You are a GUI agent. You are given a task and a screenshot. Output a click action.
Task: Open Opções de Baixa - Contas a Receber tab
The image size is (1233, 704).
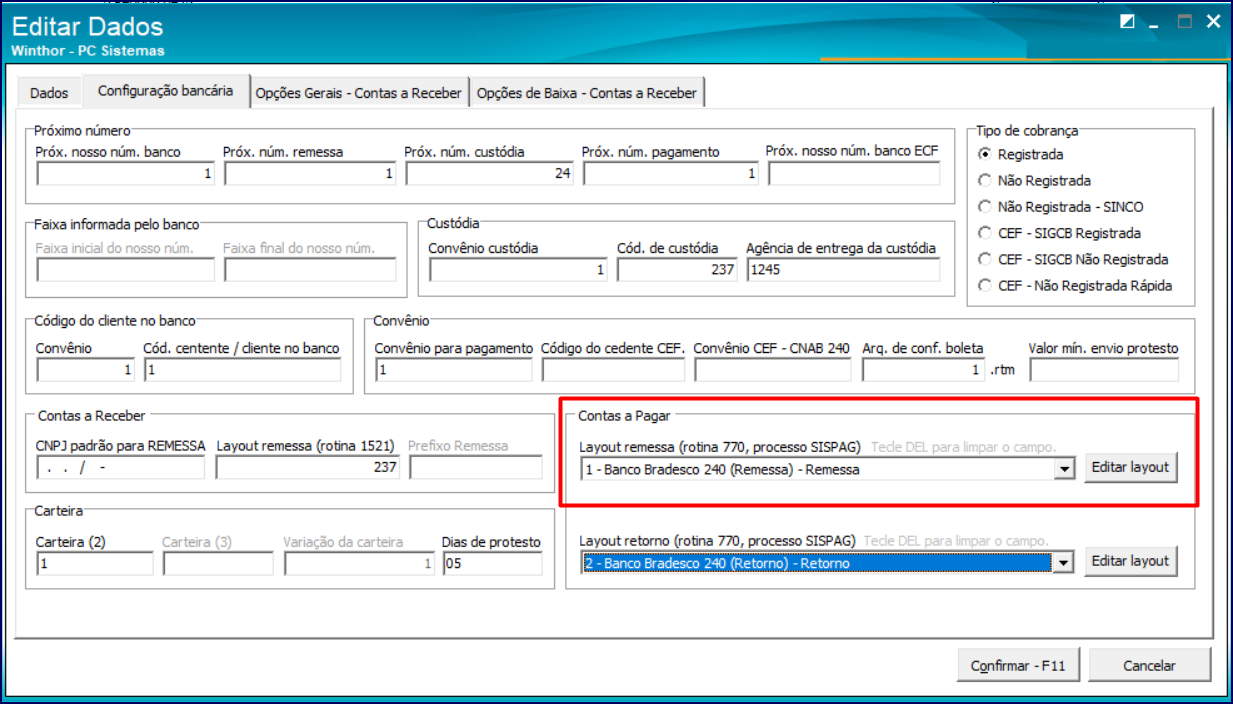[x=587, y=93]
